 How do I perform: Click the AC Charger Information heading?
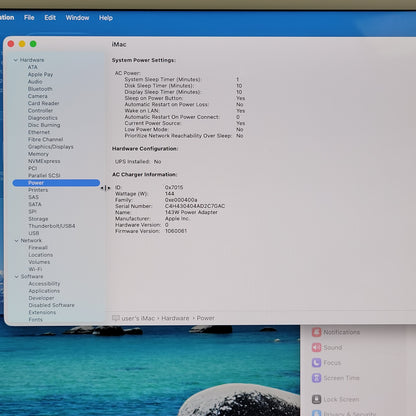144,174
